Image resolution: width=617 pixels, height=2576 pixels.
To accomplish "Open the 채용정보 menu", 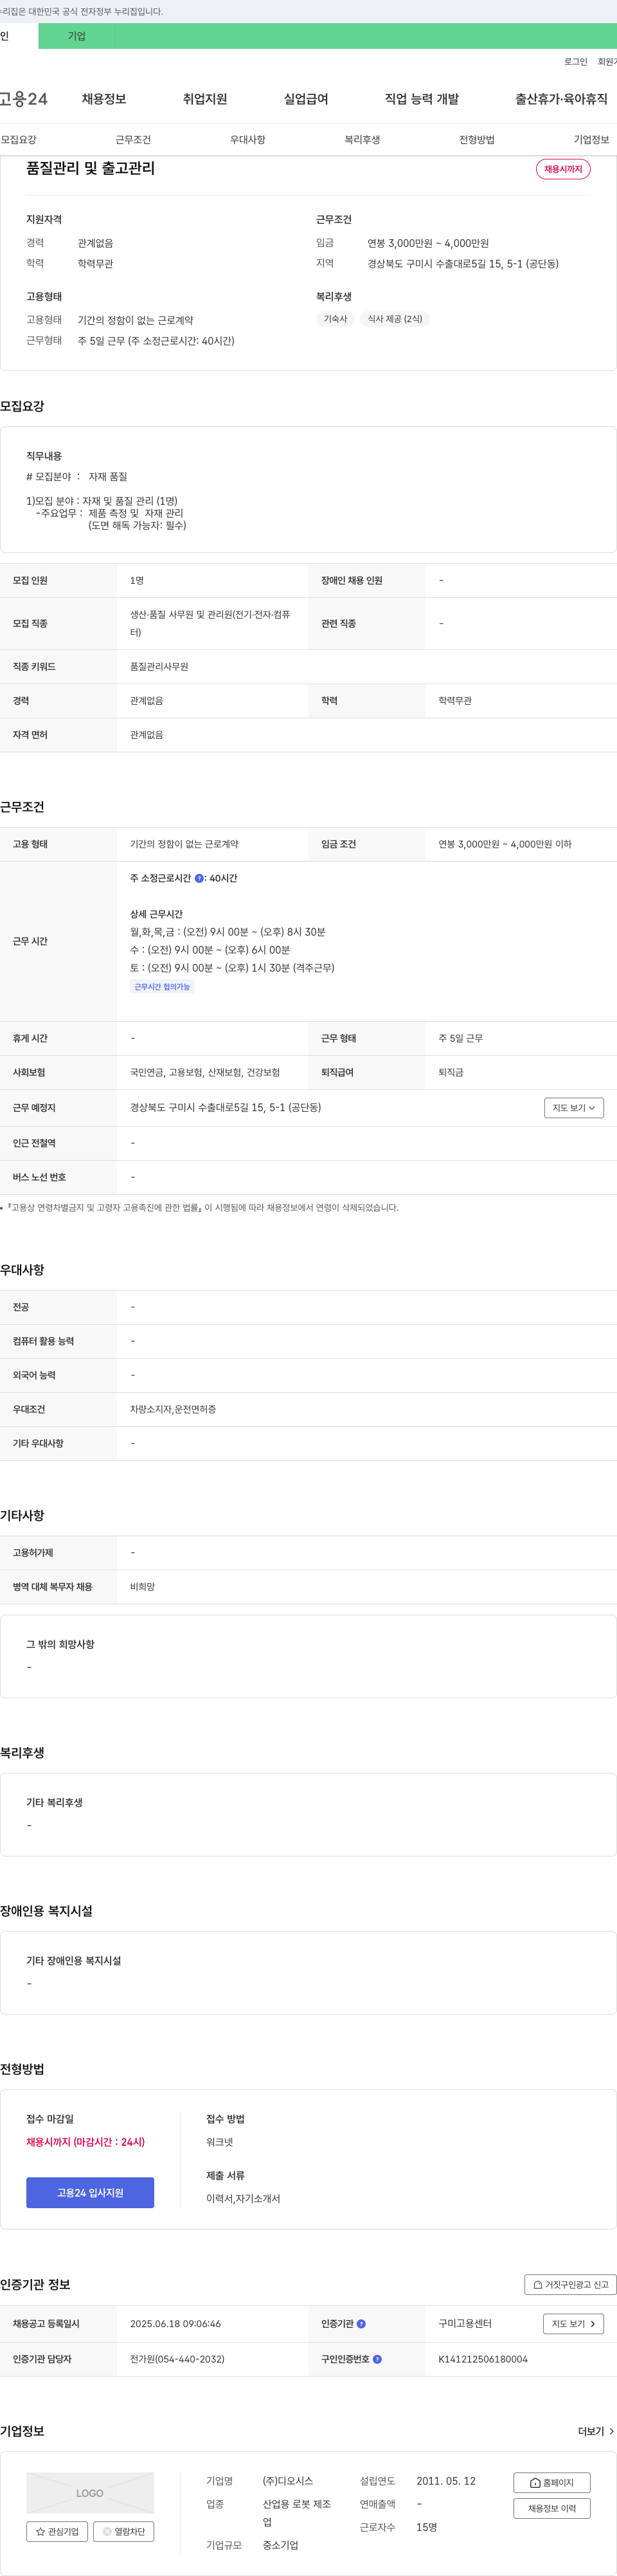I will tap(104, 99).
